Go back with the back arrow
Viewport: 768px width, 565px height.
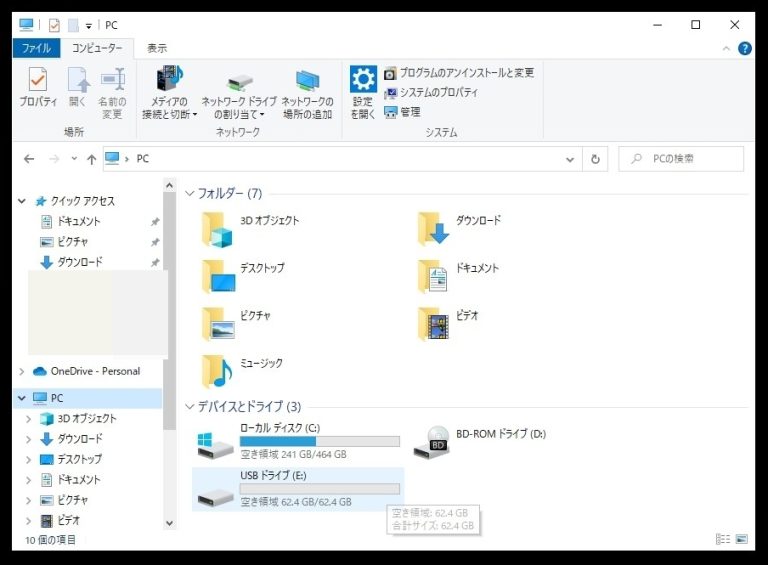pos(29,159)
